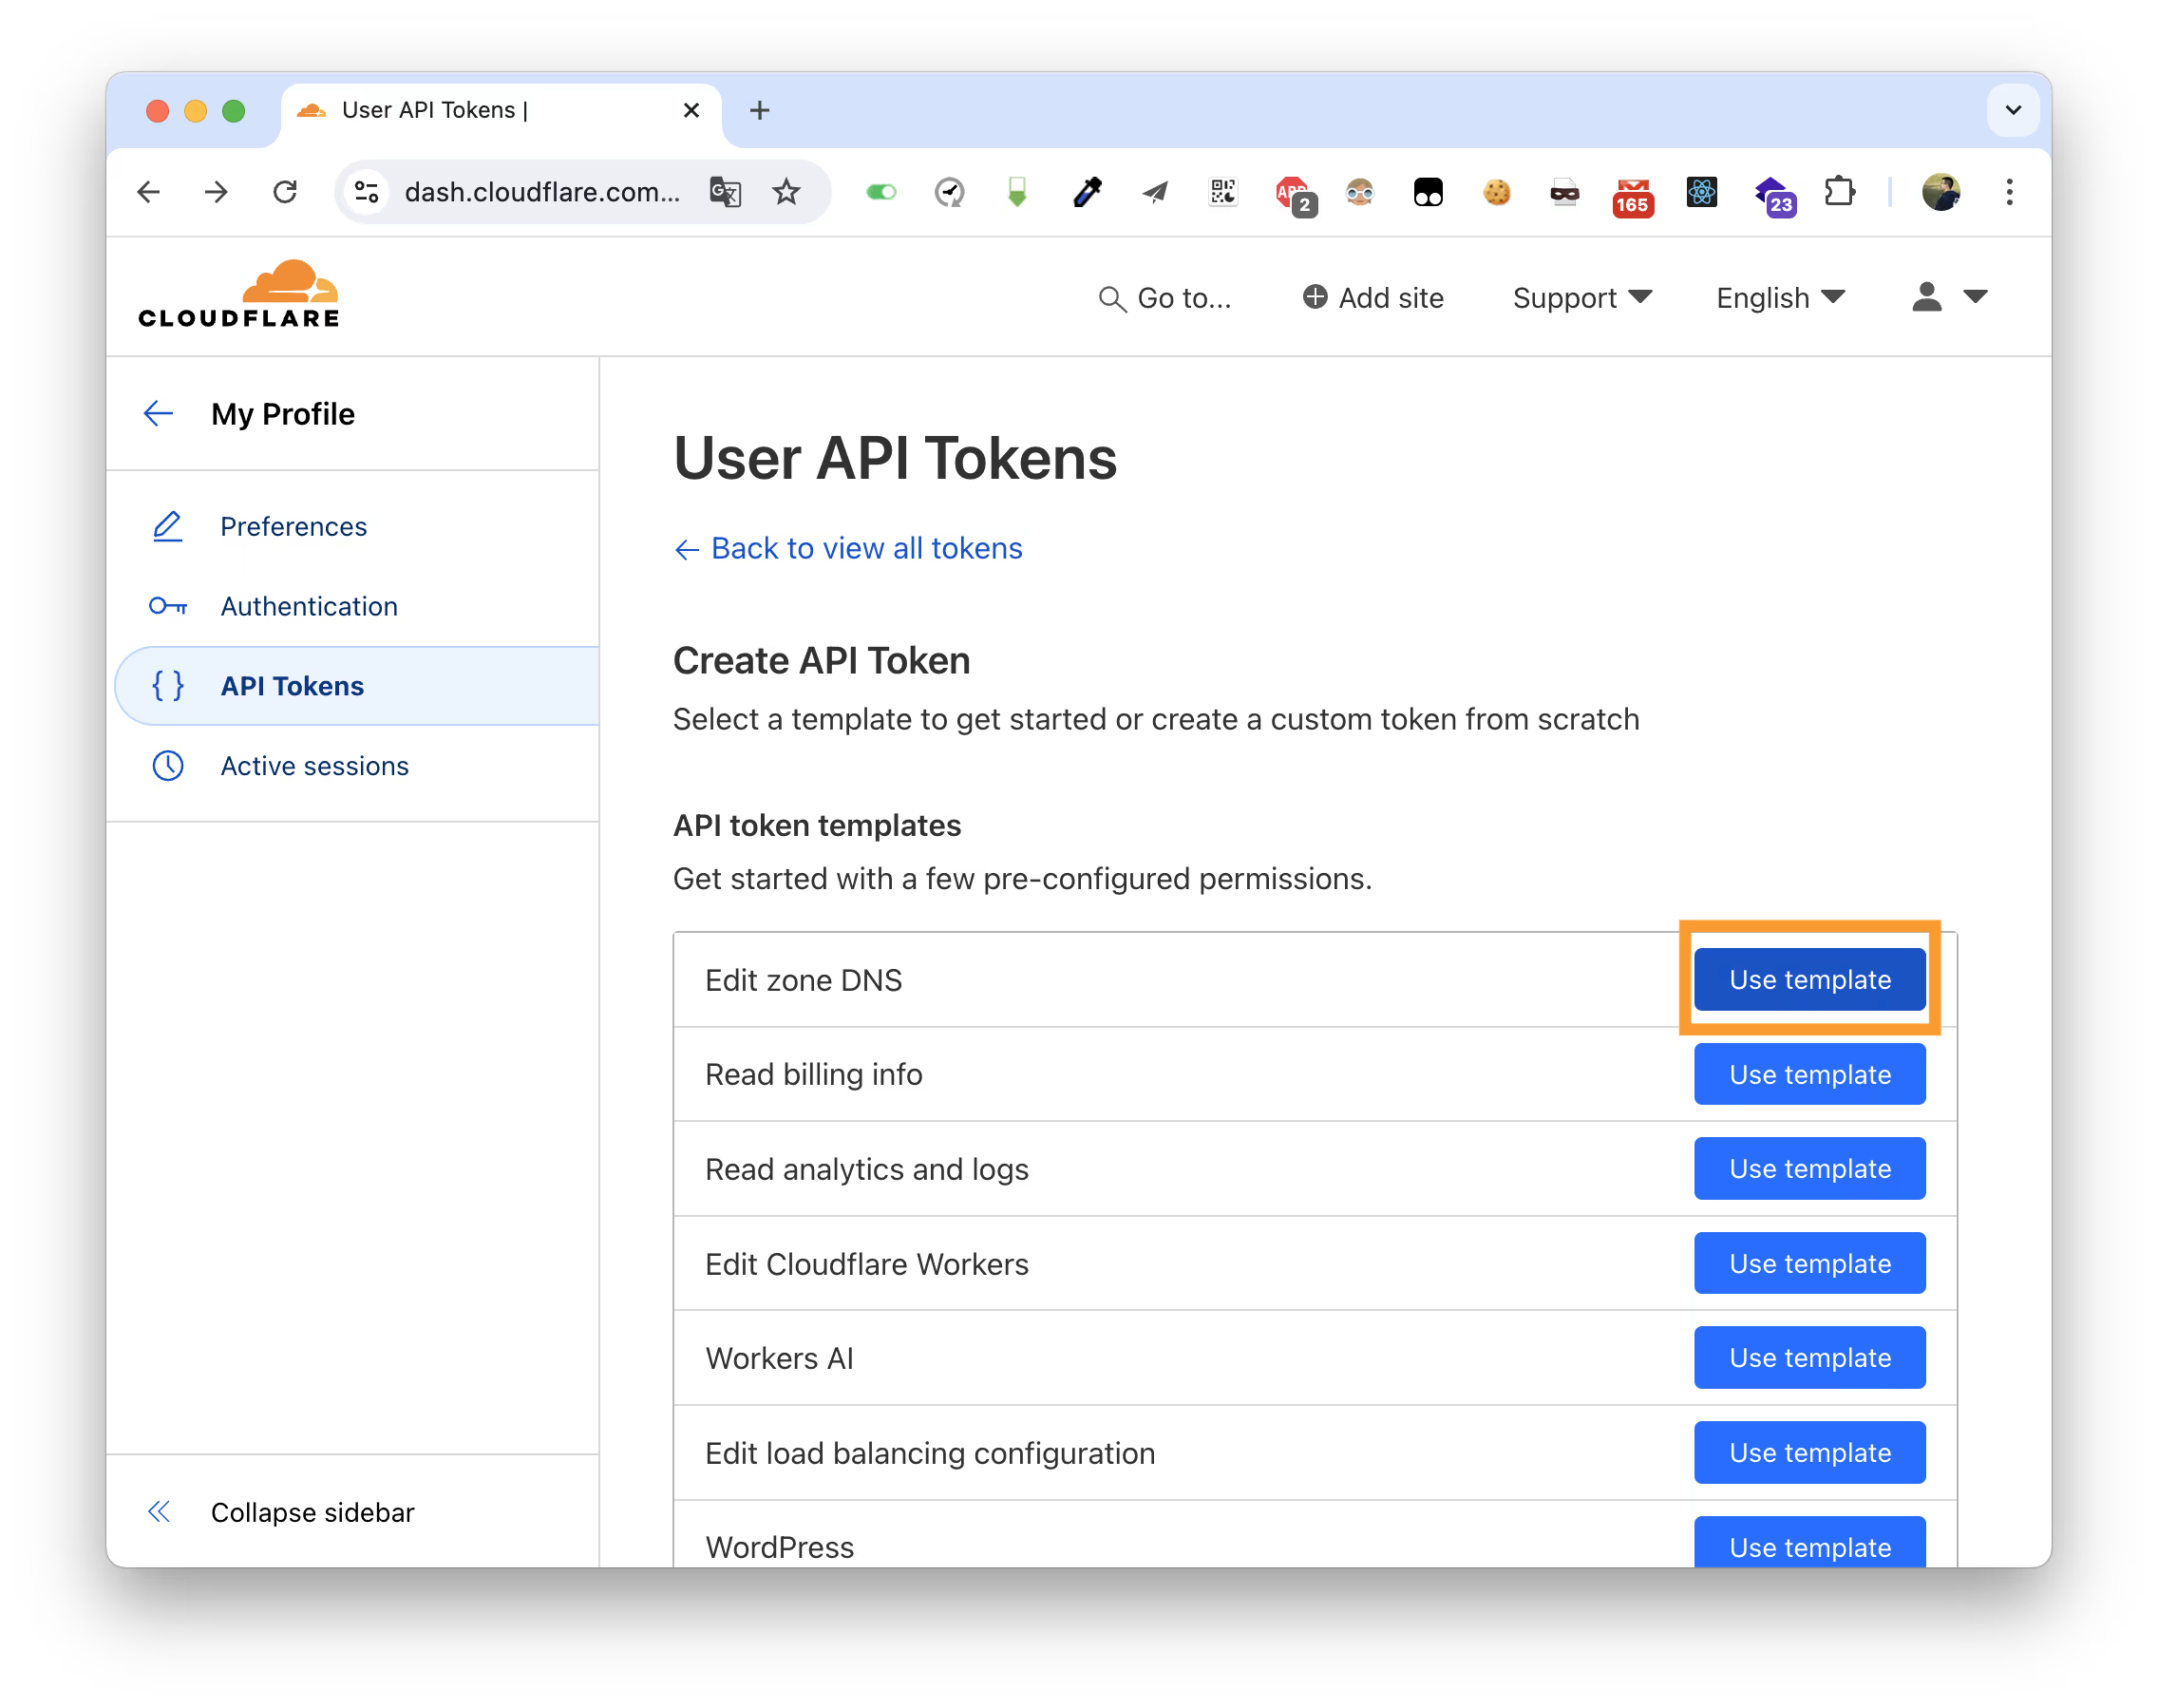This screenshot has height=1708, width=2158.
Task: Use template for Read billing info
Action: click(1809, 1074)
